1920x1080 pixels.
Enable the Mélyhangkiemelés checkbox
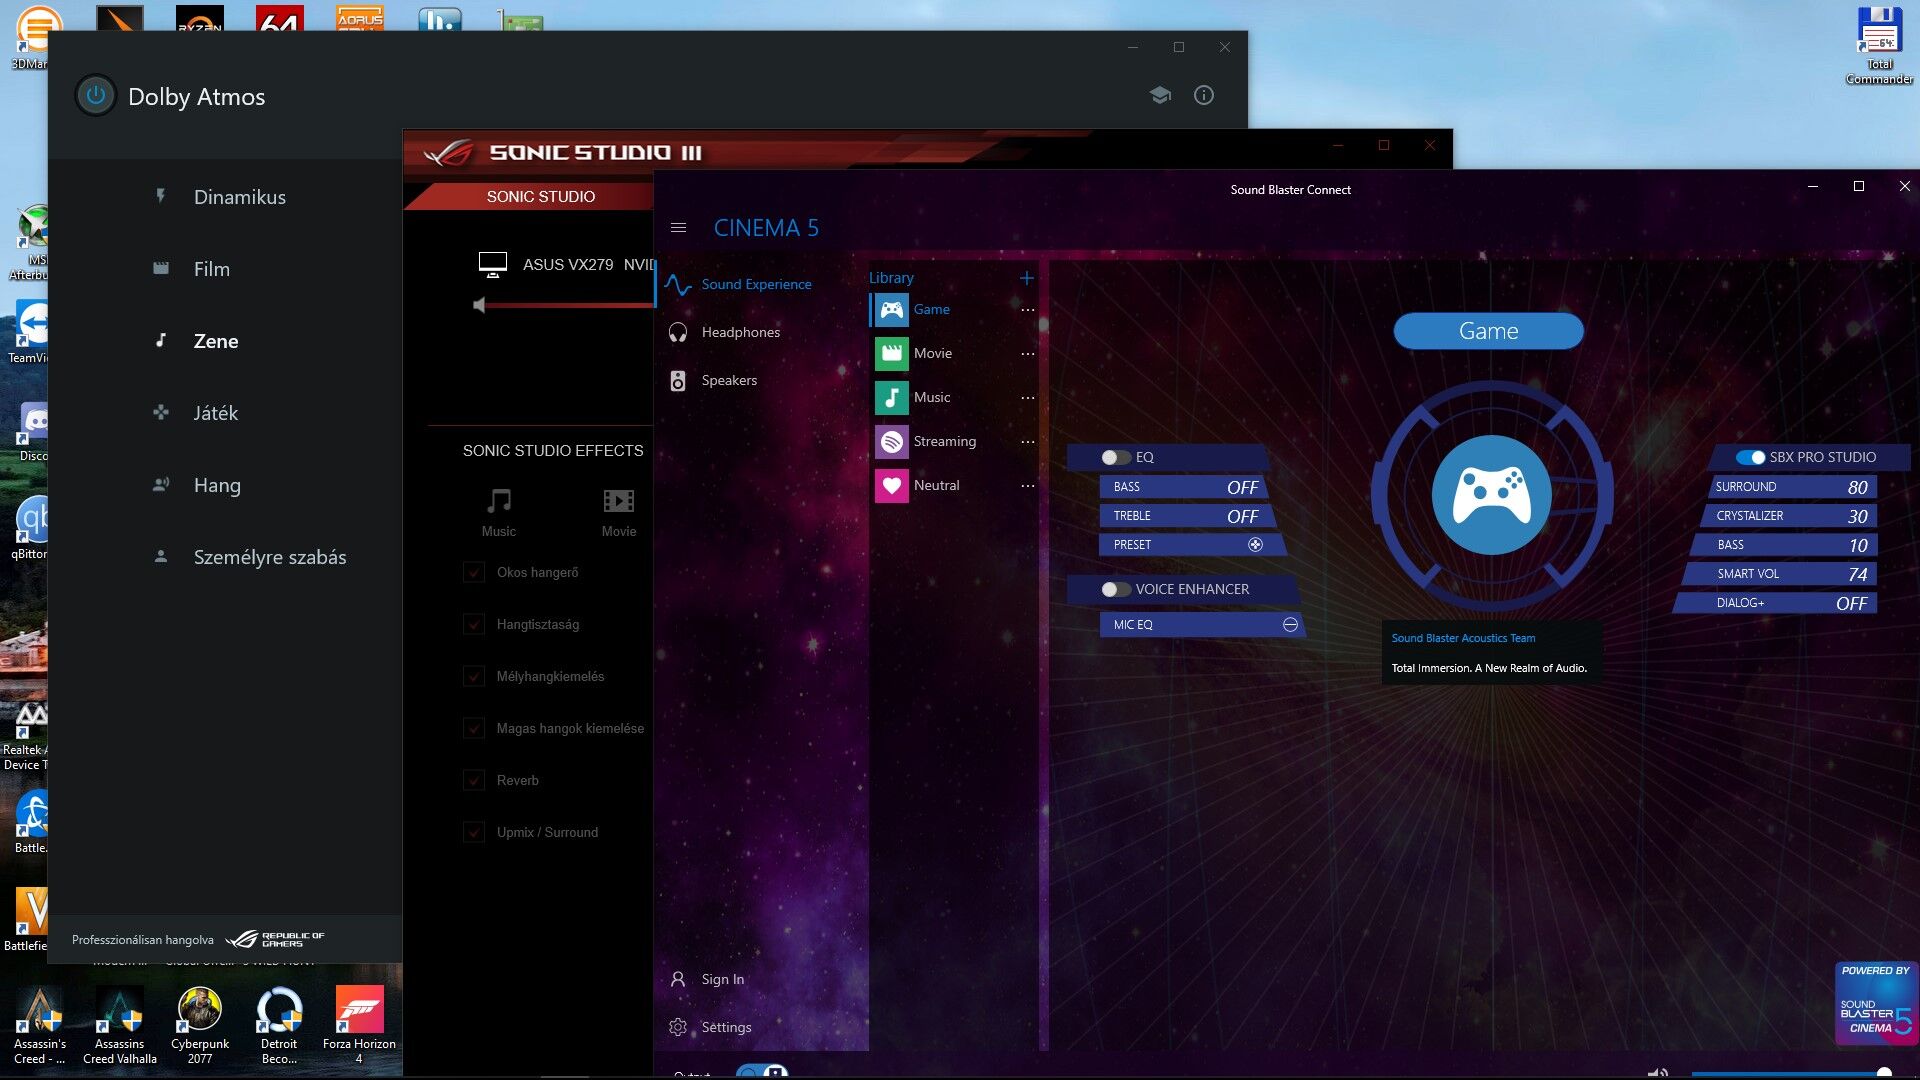pyautogui.click(x=474, y=676)
